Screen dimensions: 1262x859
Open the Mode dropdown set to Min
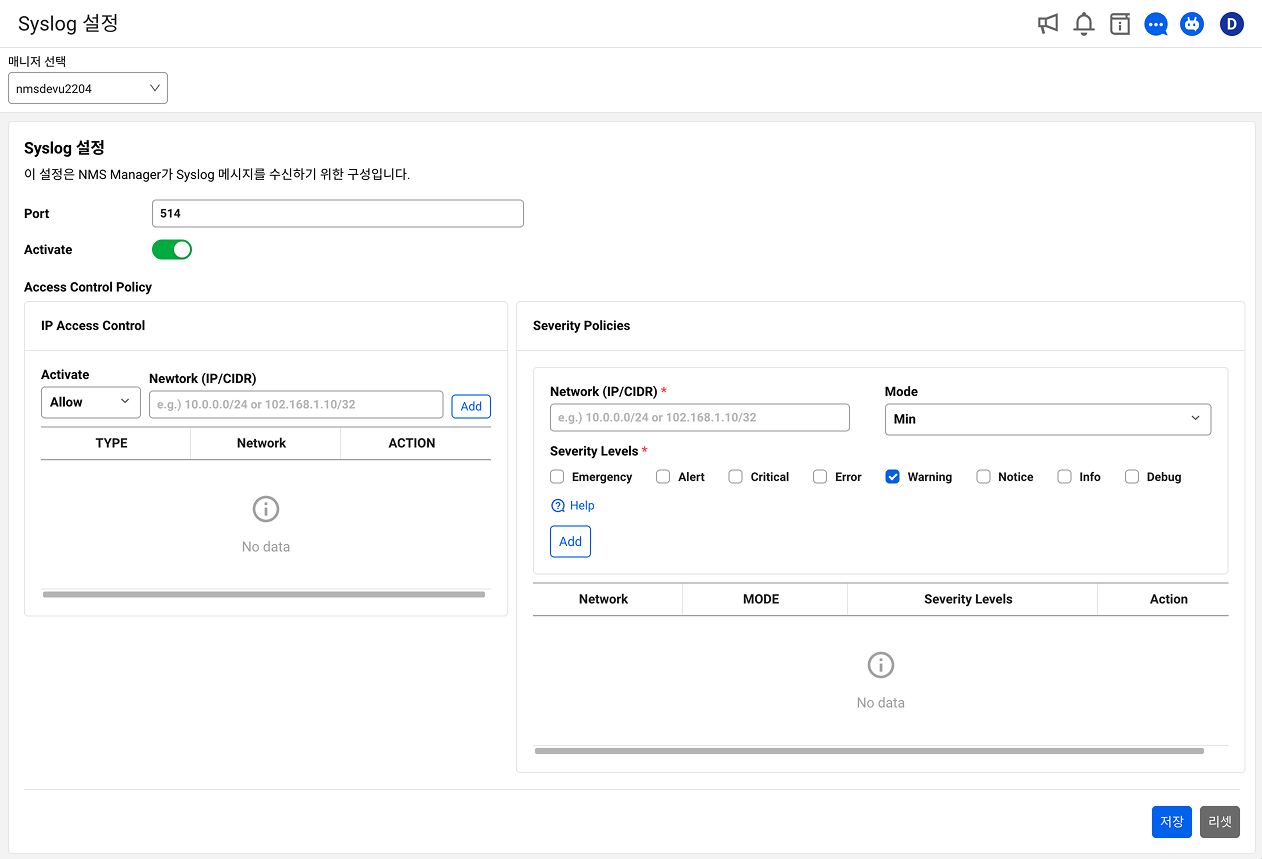pos(1047,419)
